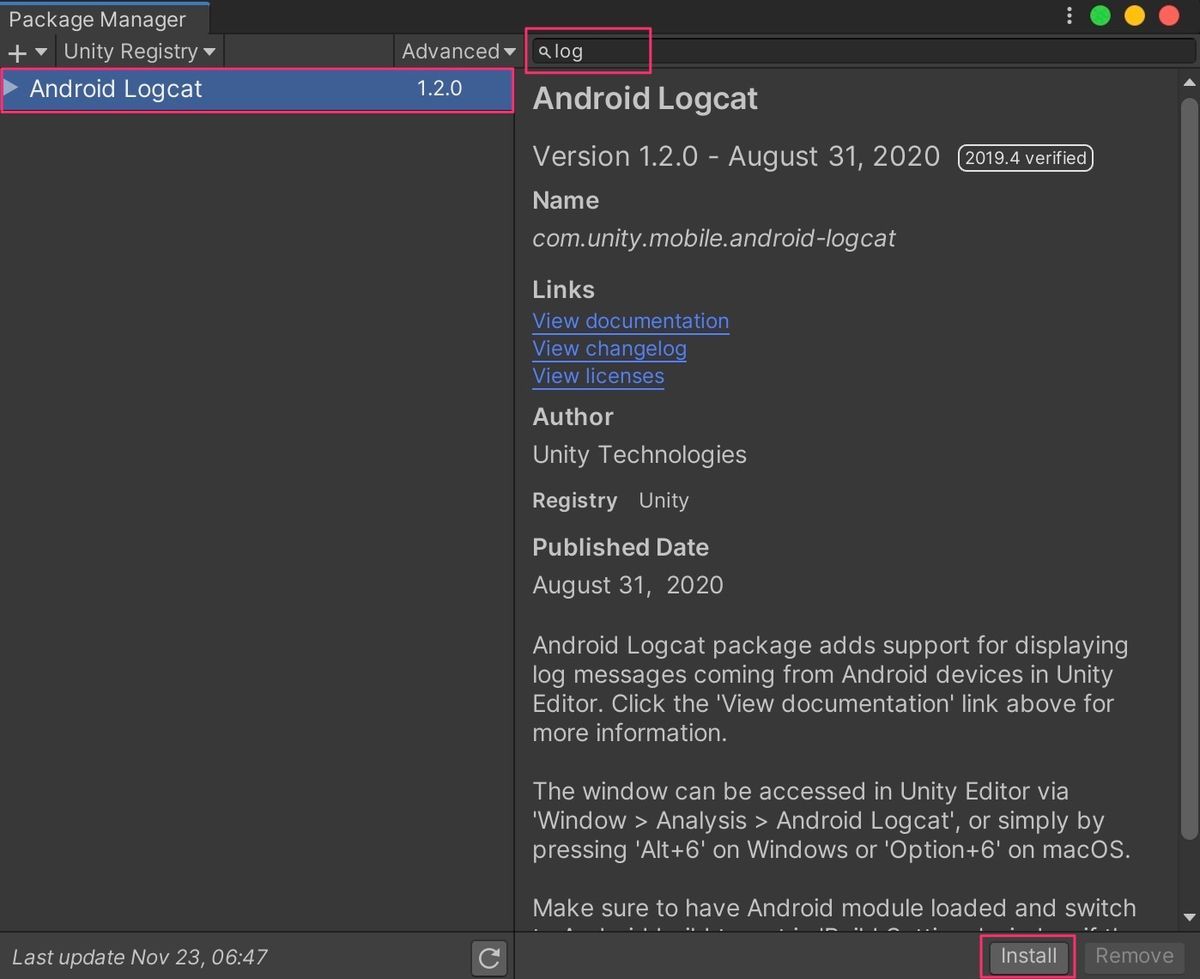Click the vertical scrollbar thumb in details
Viewport: 1200px width, 979px height.
(x=1189, y=467)
